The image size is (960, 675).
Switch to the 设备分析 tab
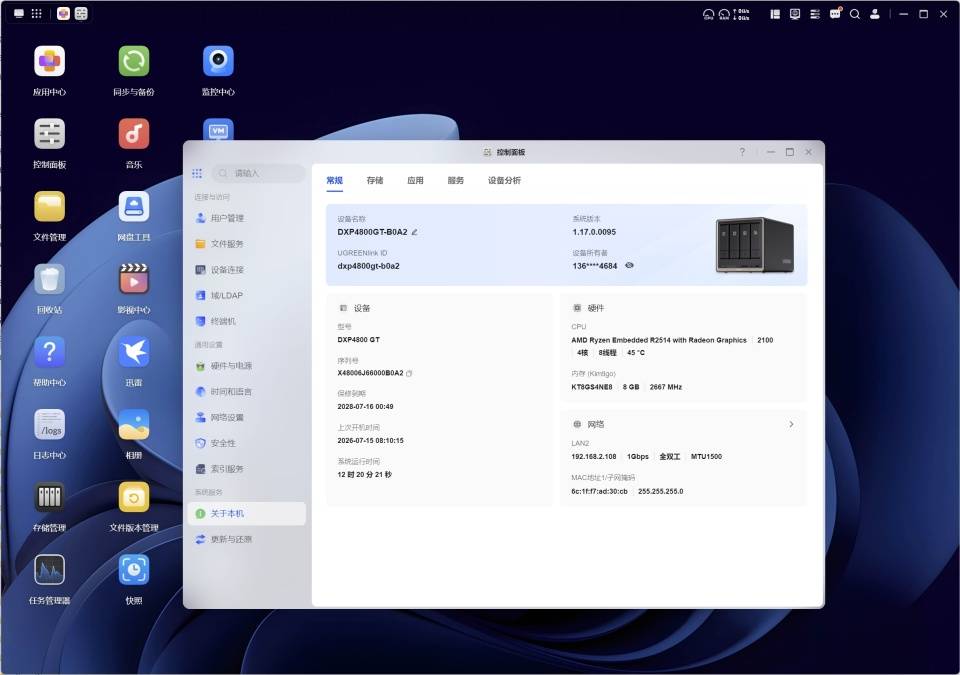[504, 180]
